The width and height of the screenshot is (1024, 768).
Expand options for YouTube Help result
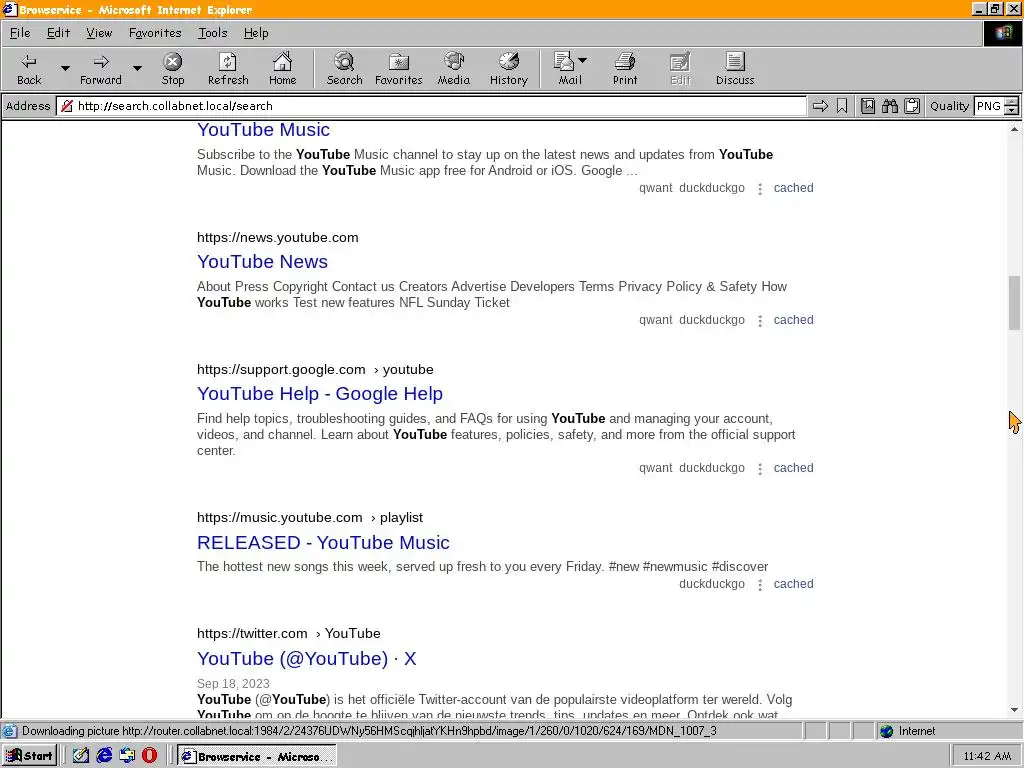[760, 469]
